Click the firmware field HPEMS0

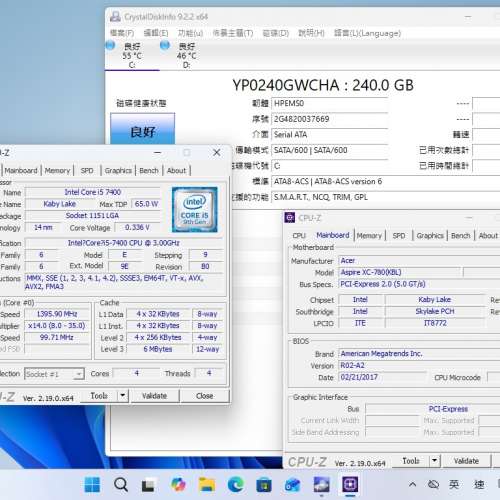[329, 103]
